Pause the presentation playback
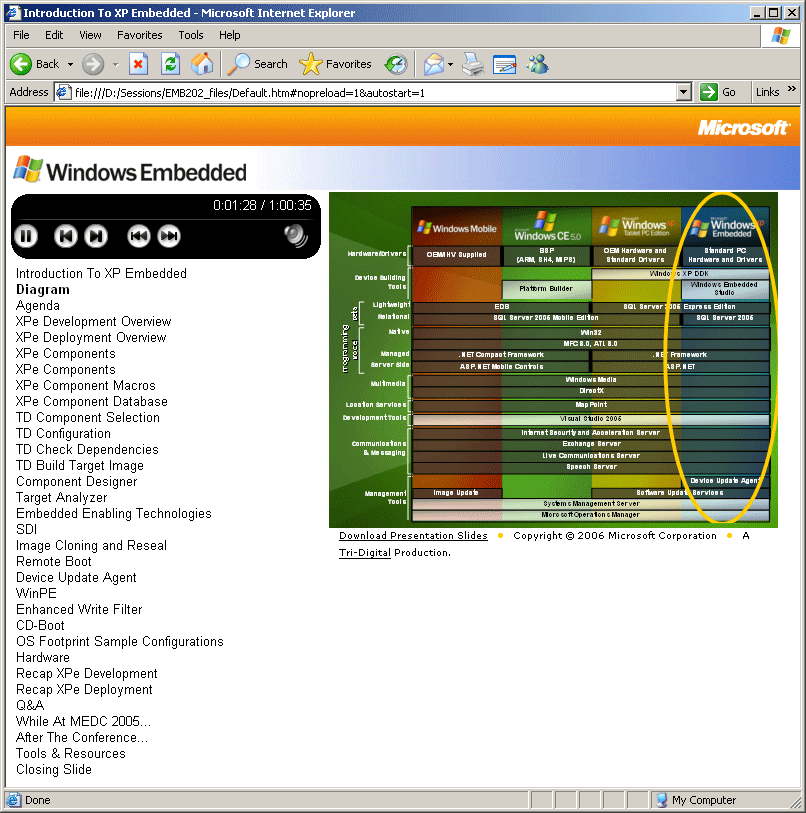 pos(26,236)
